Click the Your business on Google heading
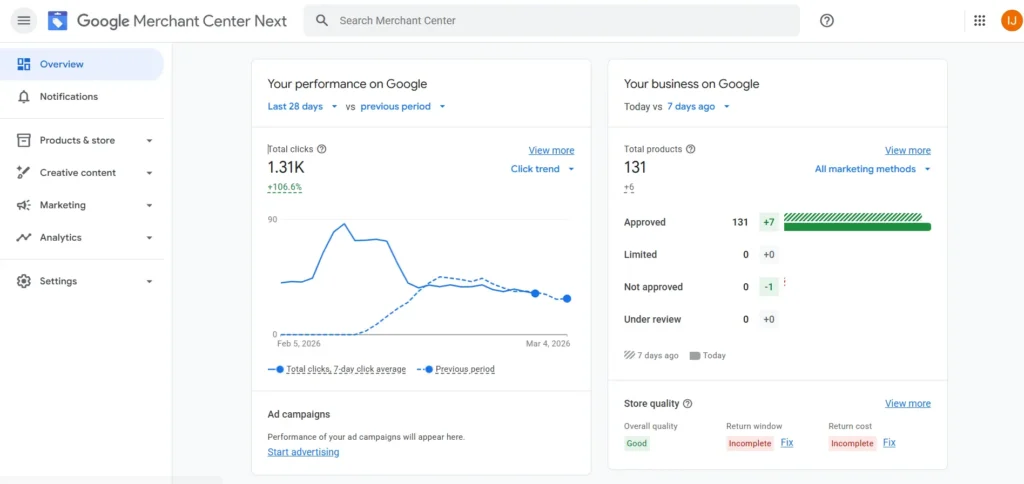 [x=692, y=84]
